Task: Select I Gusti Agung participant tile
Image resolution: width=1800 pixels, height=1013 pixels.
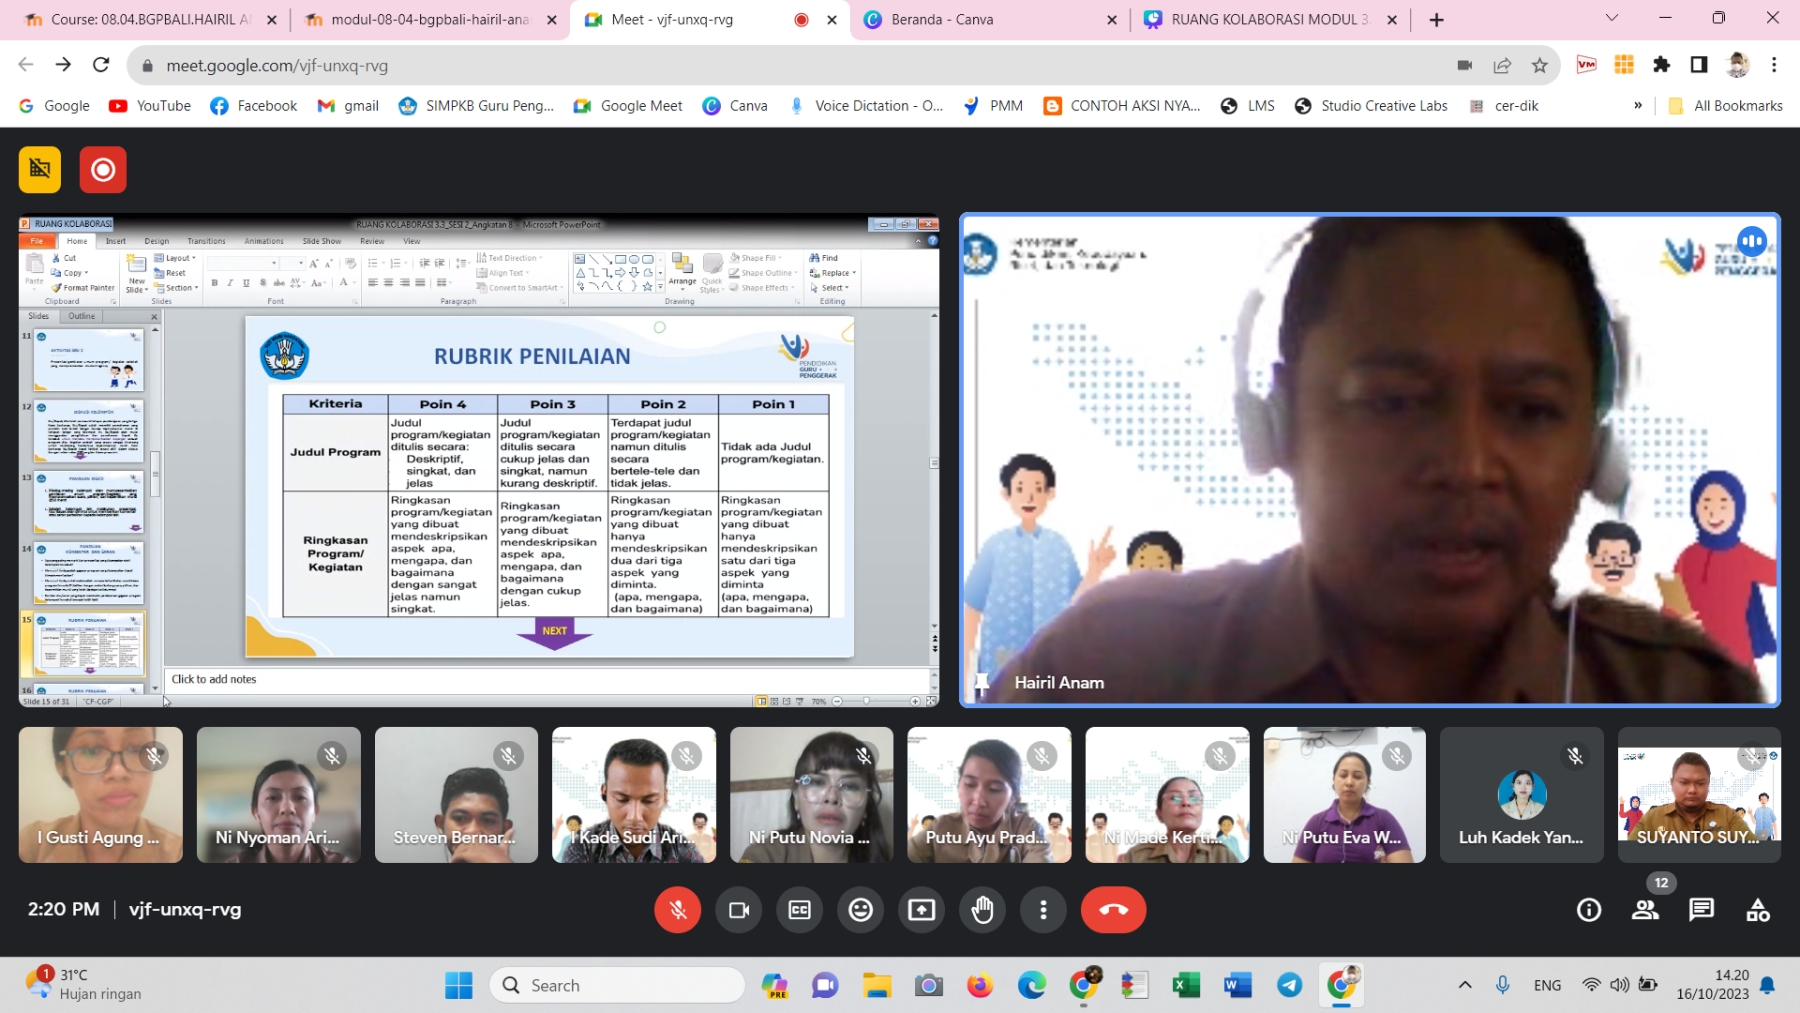Action: [x=100, y=795]
